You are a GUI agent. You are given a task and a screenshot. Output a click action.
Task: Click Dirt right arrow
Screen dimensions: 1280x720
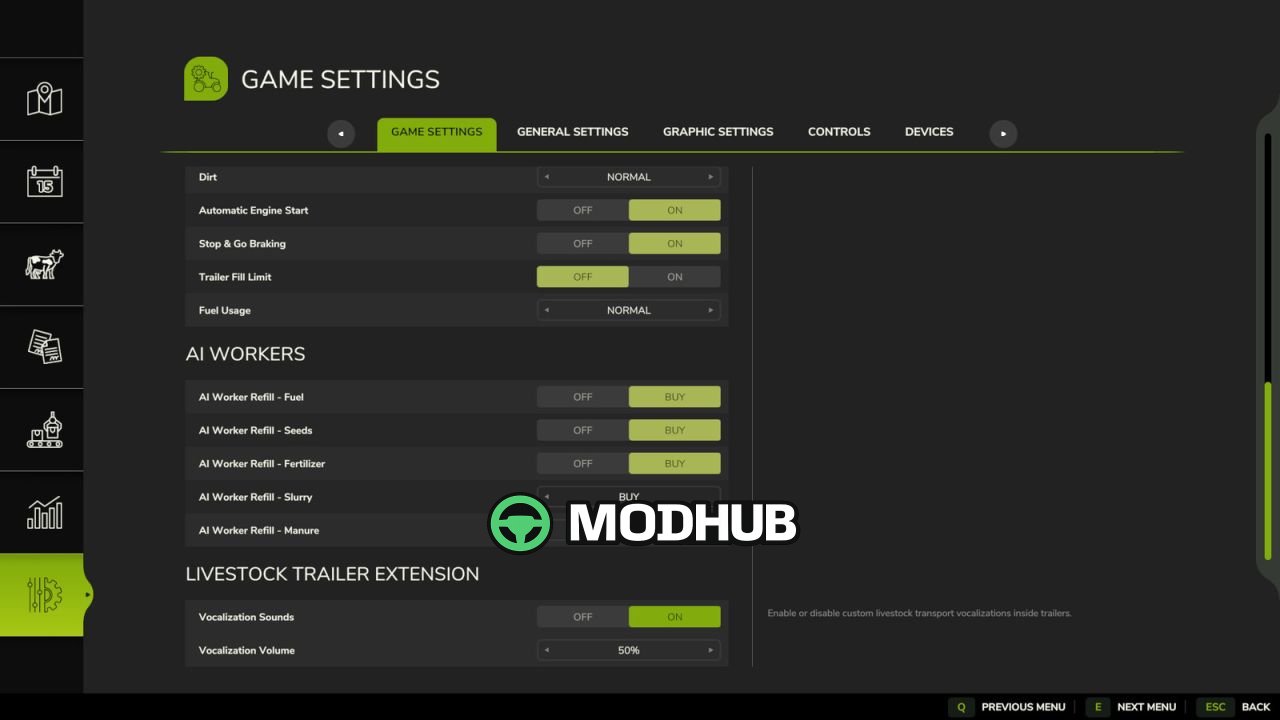[x=711, y=177]
